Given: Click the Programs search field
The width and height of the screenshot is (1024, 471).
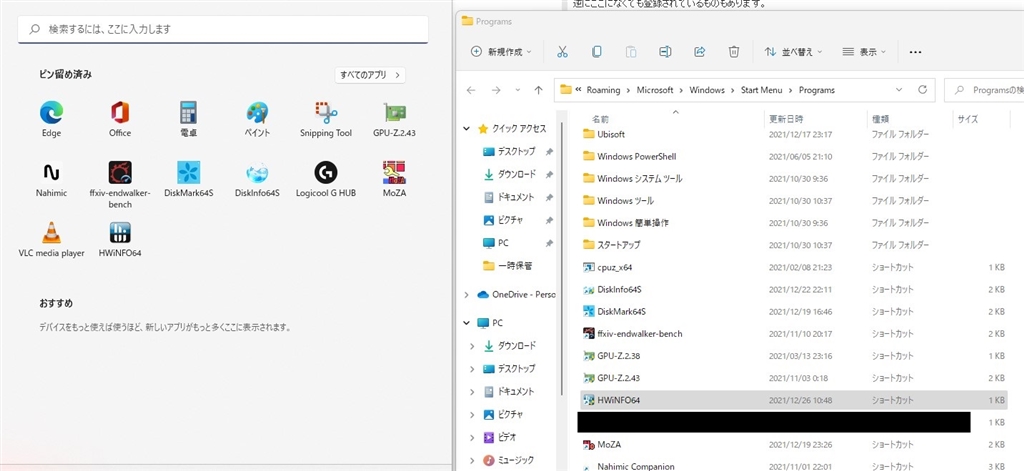Looking at the screenshot, I should pyautogui.click(x=984, y=90).
